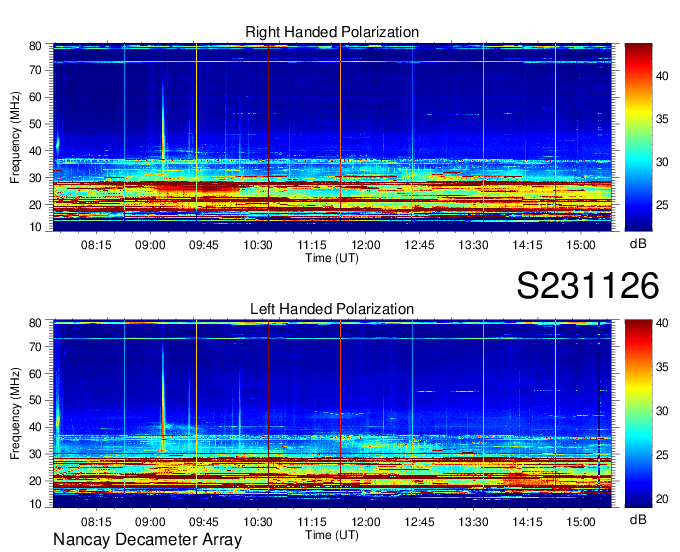
Task: Click the 10:30 tick in the right-handed plot
Action: 258,245
